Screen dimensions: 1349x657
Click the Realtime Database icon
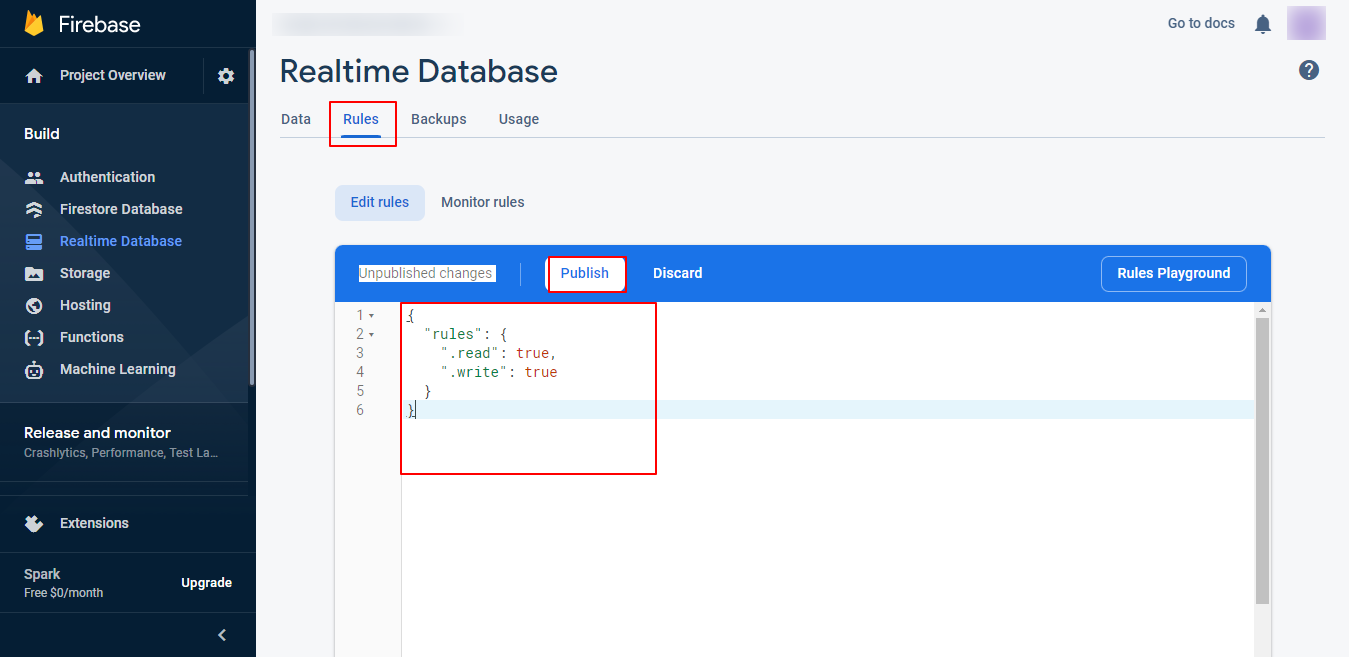(34, 241)
